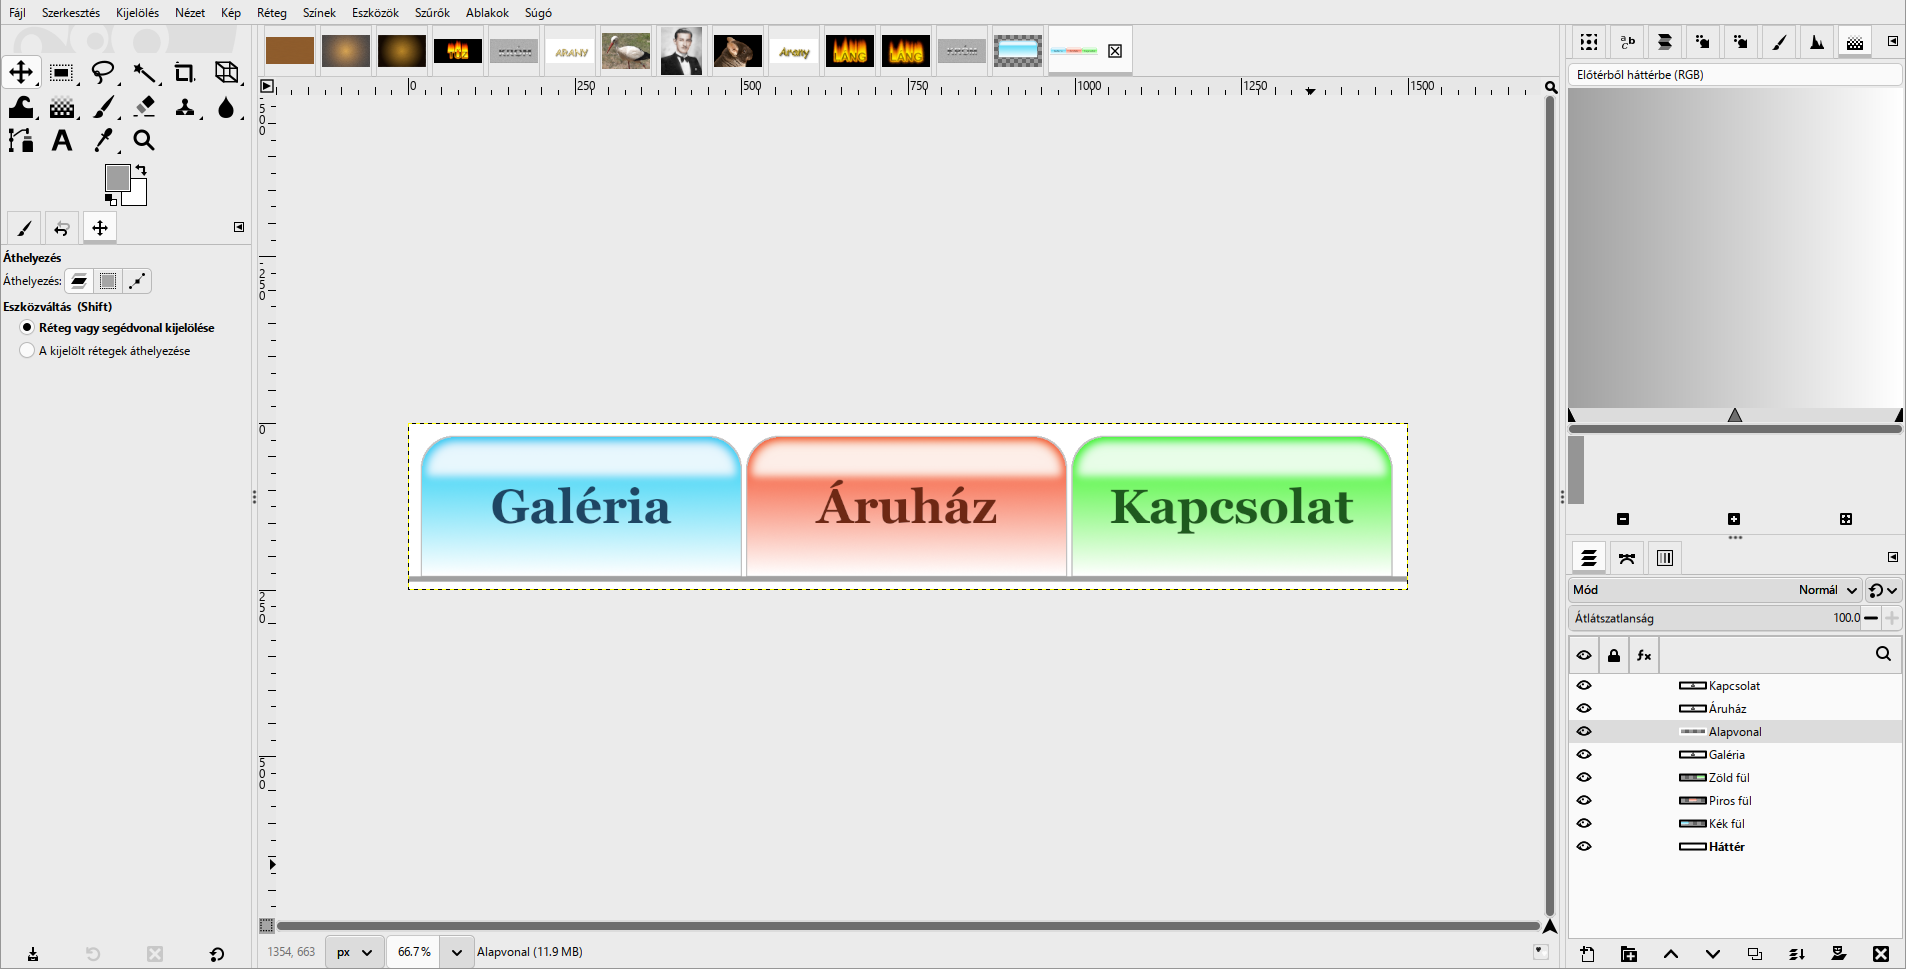This screenshot has width=1906, height=969.
Task: Click the foreground gray color swatch
Action: coord(117,177)
